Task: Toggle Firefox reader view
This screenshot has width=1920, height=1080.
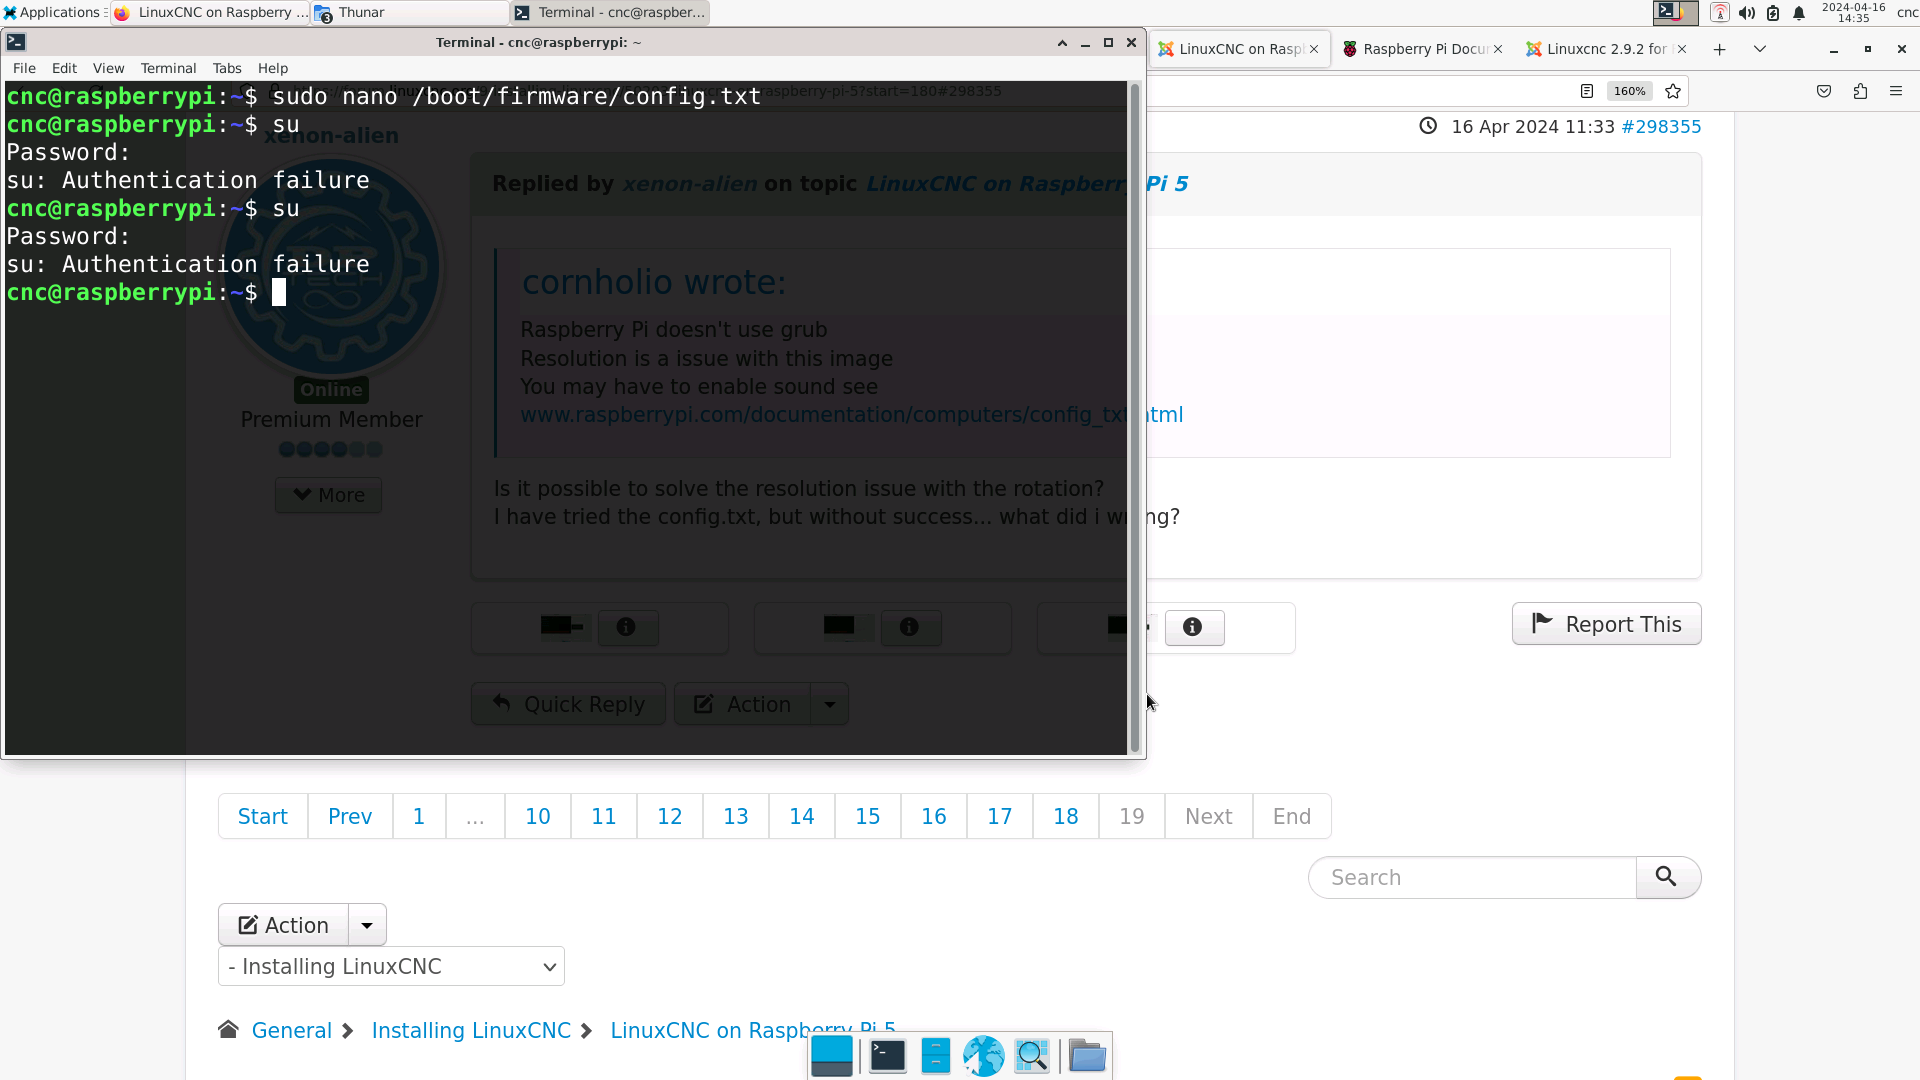Action: pos(1587,91)
